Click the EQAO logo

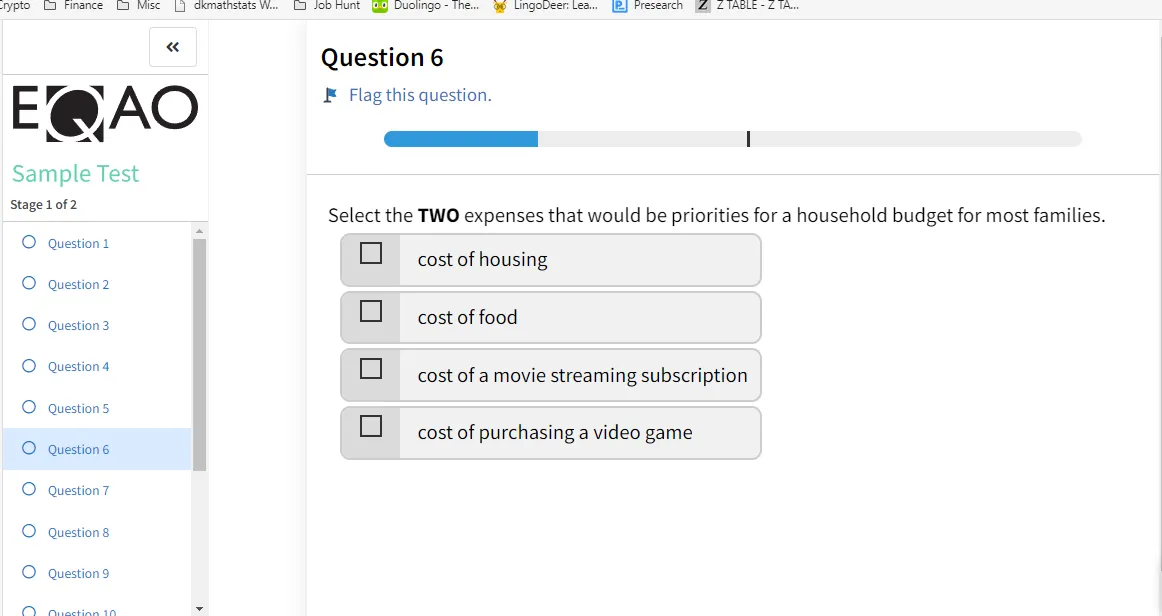tap(105, 109)
